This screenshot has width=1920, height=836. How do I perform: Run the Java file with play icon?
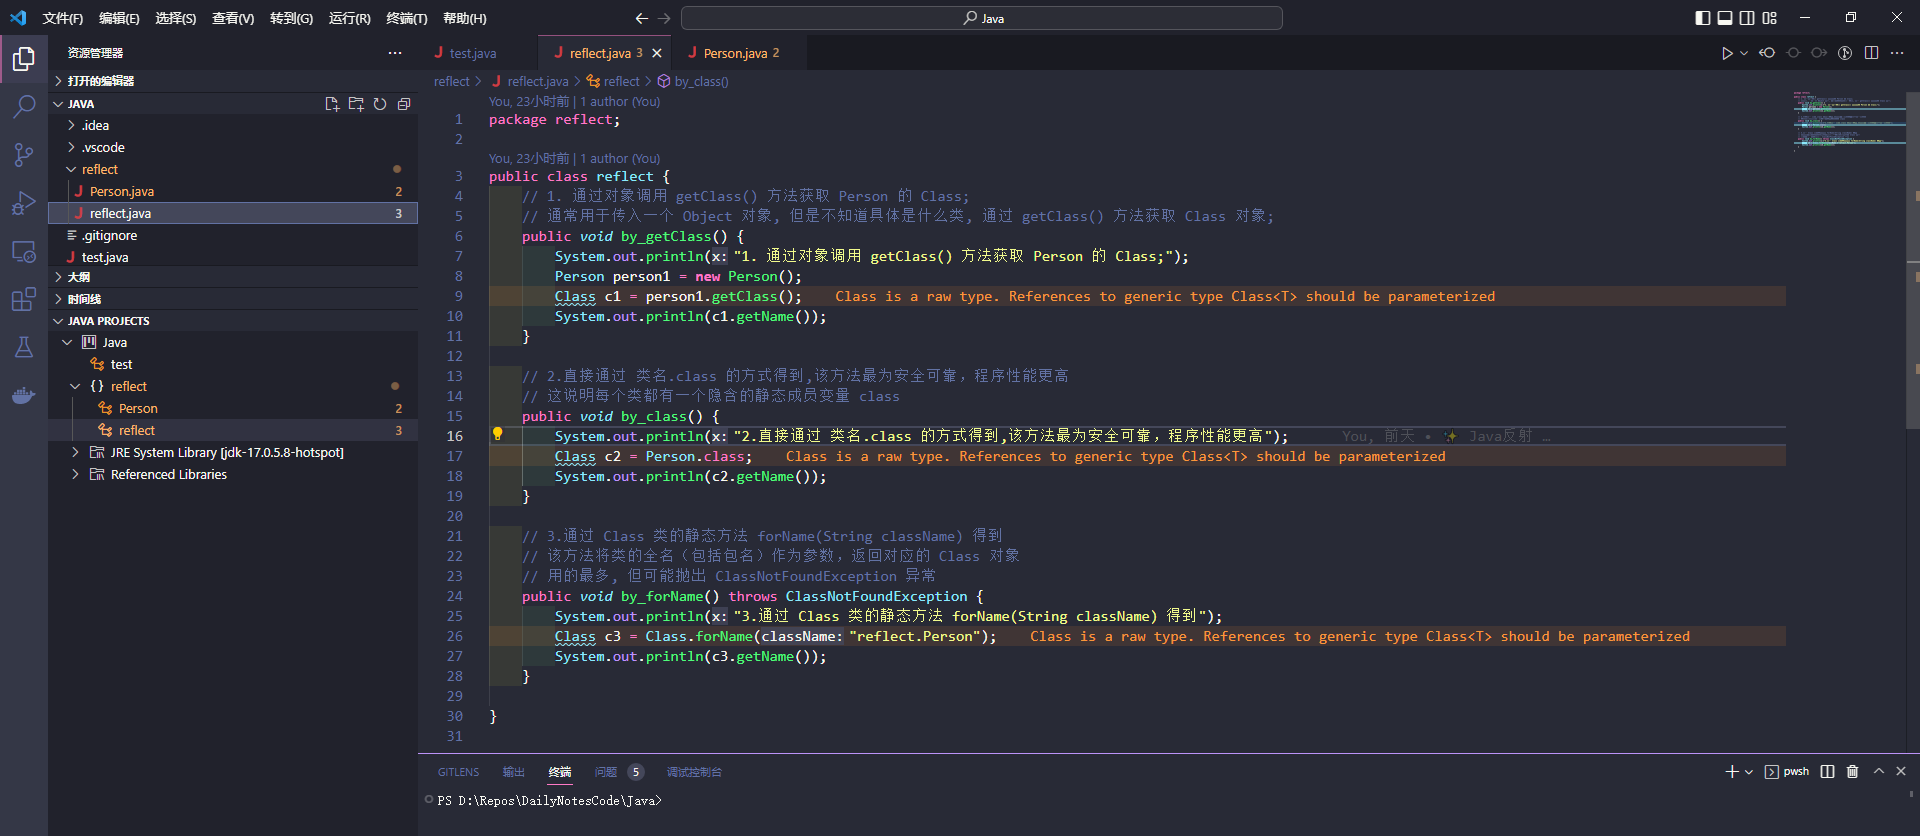[1727, 53]
